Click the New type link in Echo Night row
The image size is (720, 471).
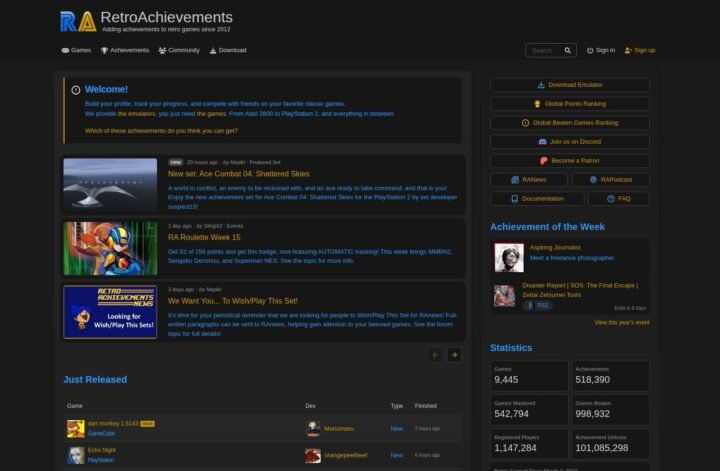click(397, 455)
